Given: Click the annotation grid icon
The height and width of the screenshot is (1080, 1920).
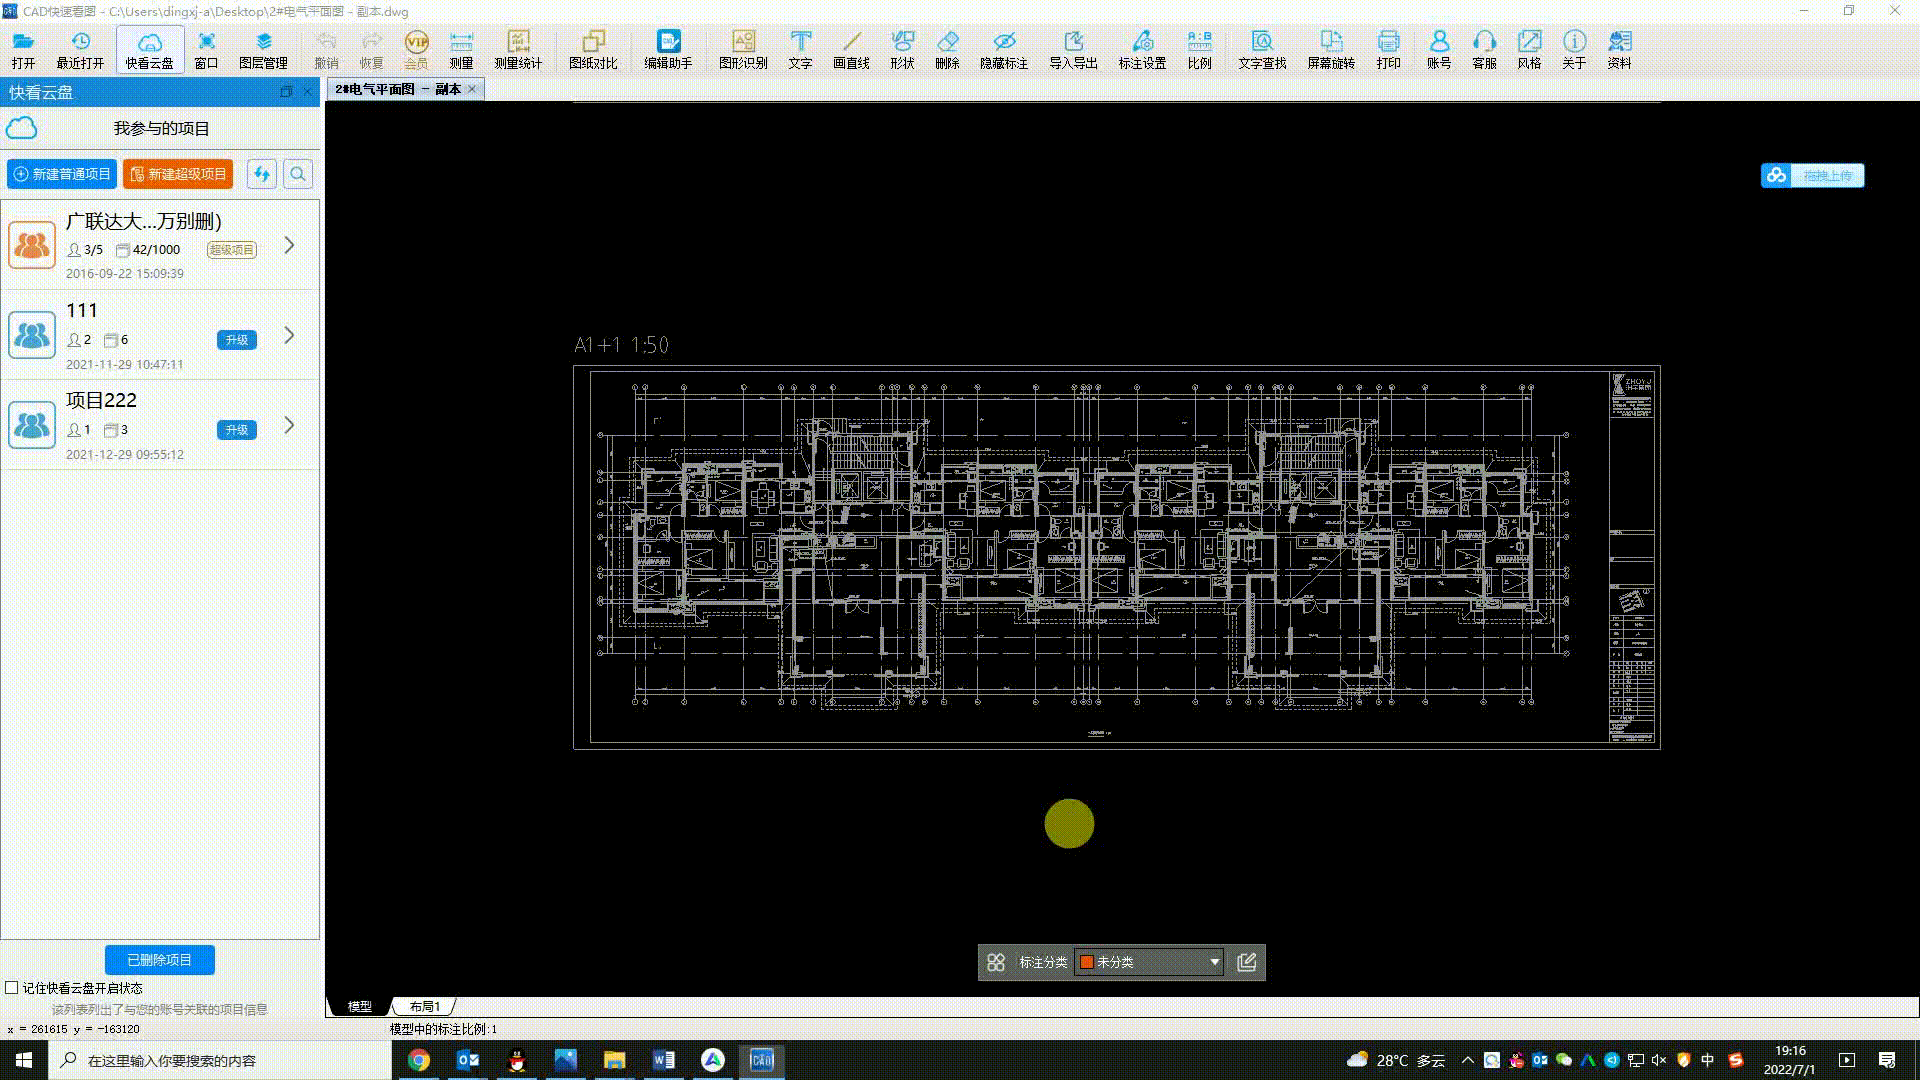Looking at the screenshot, I should point(996,962).
